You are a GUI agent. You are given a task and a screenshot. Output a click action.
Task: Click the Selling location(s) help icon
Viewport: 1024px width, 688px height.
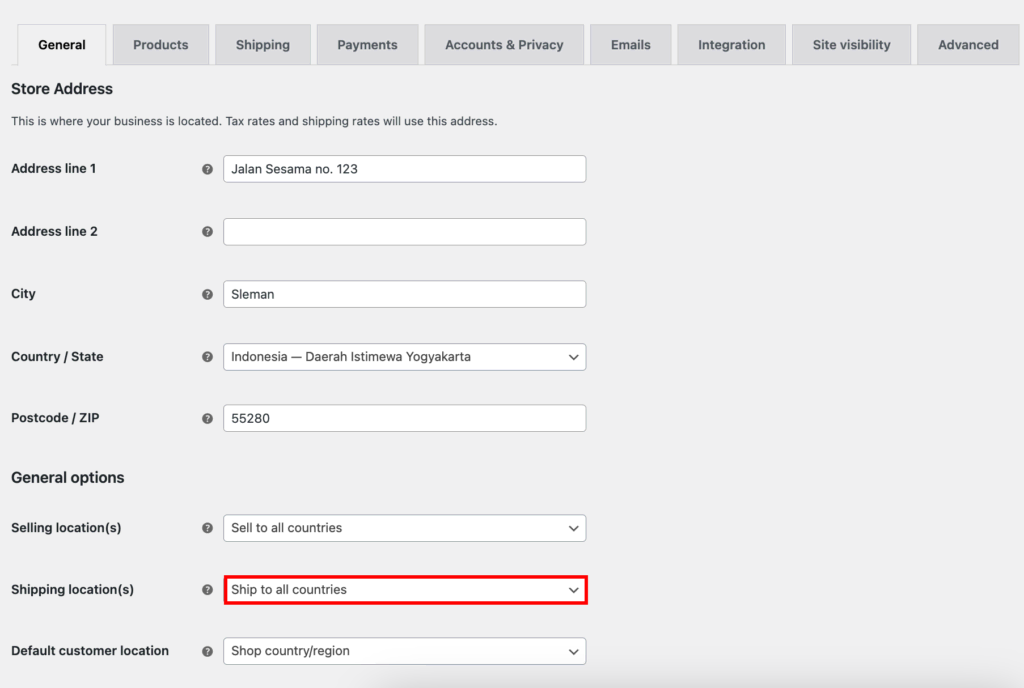[x=207, y=528]
